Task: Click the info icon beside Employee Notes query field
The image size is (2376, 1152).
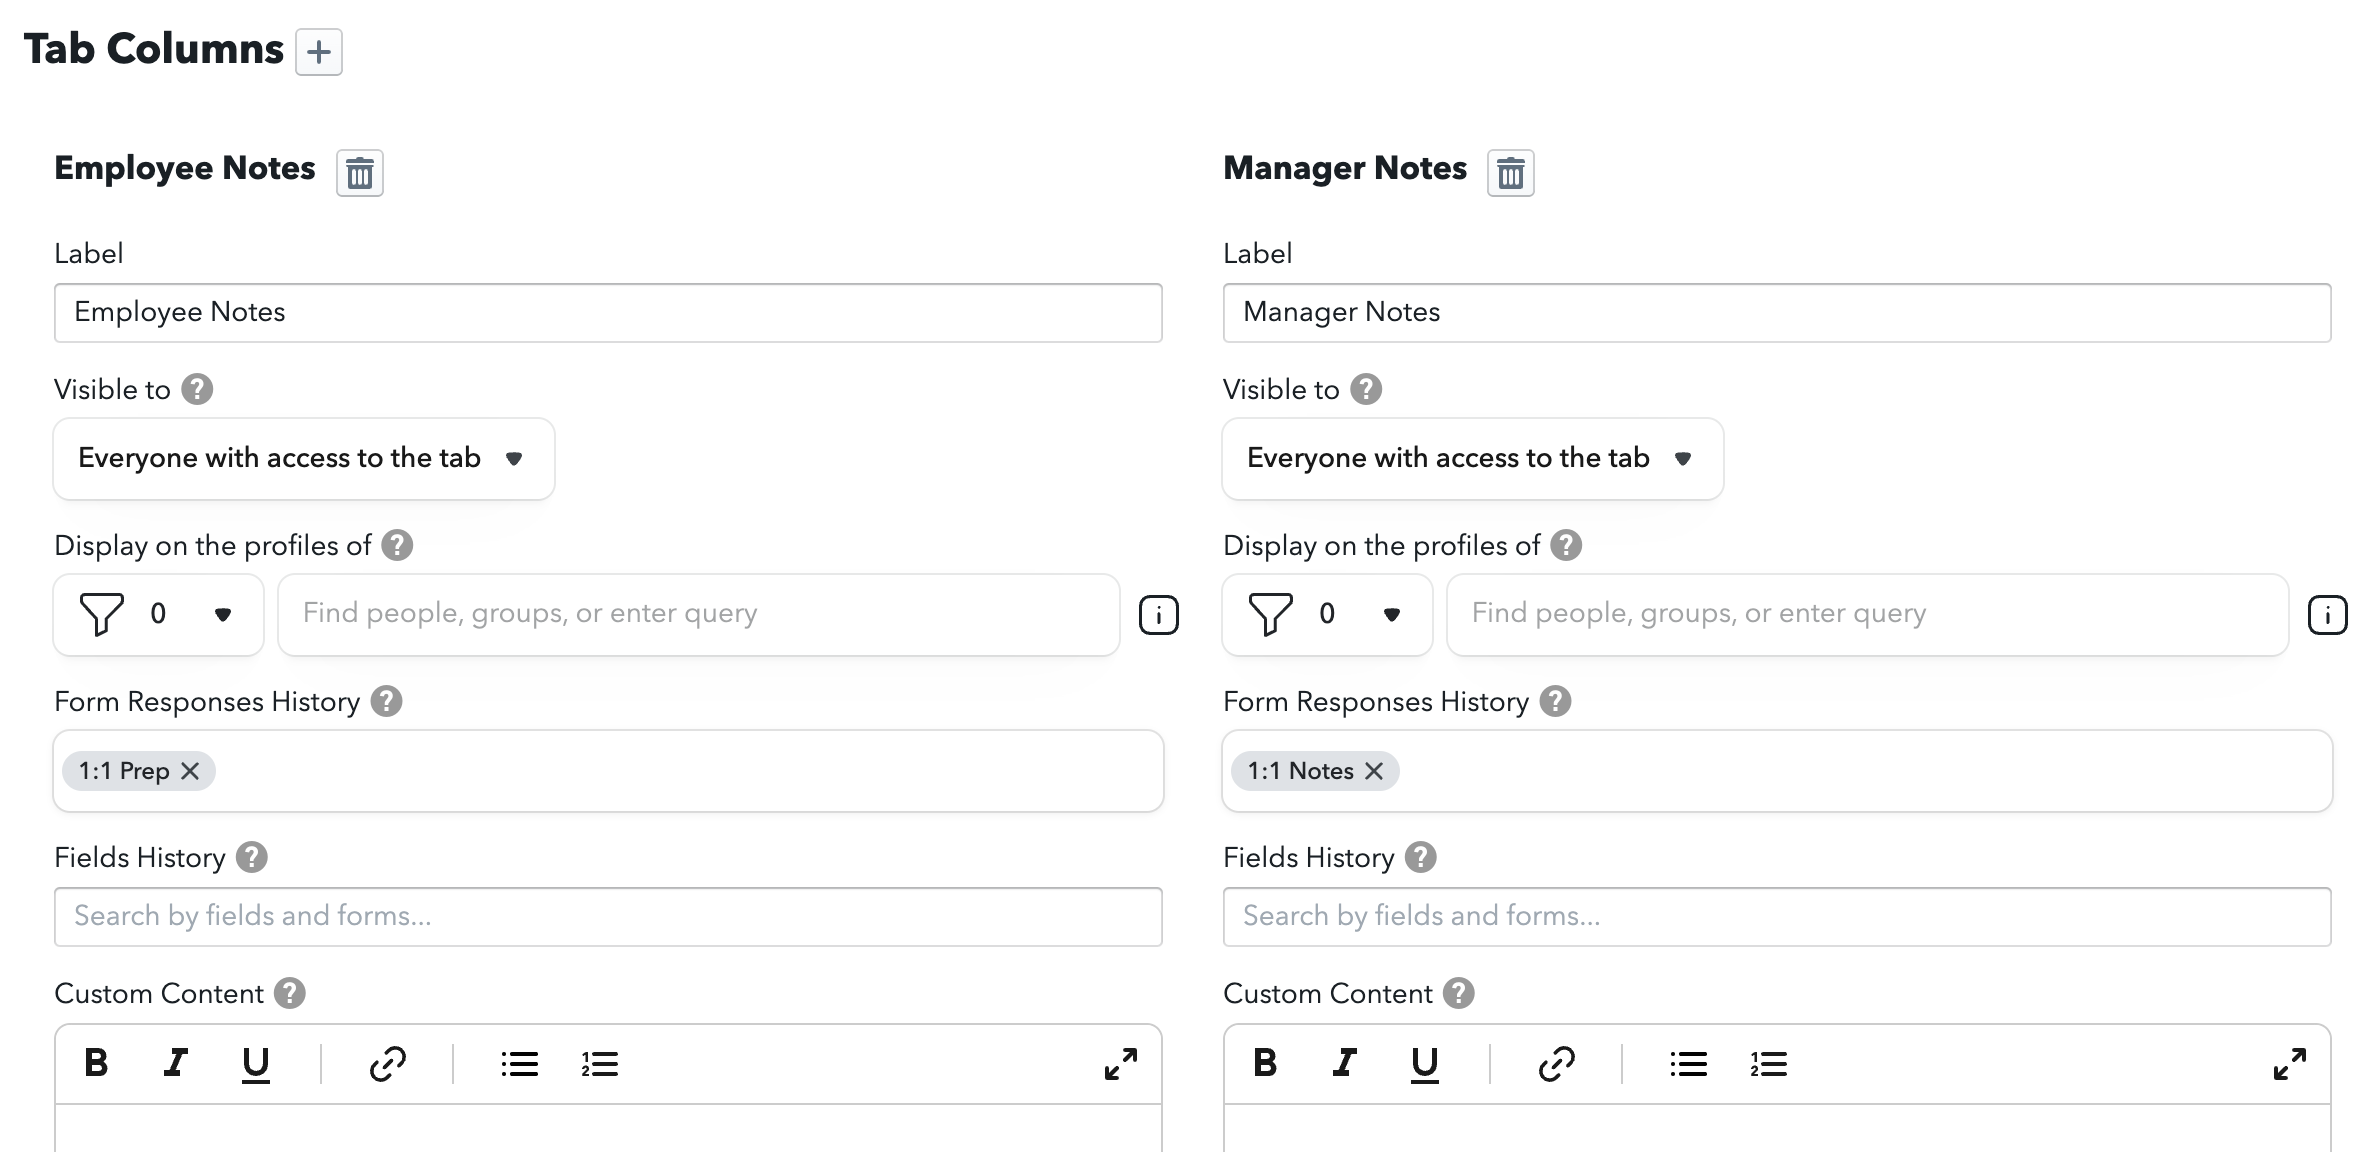Action: [x=1160, y=615]
